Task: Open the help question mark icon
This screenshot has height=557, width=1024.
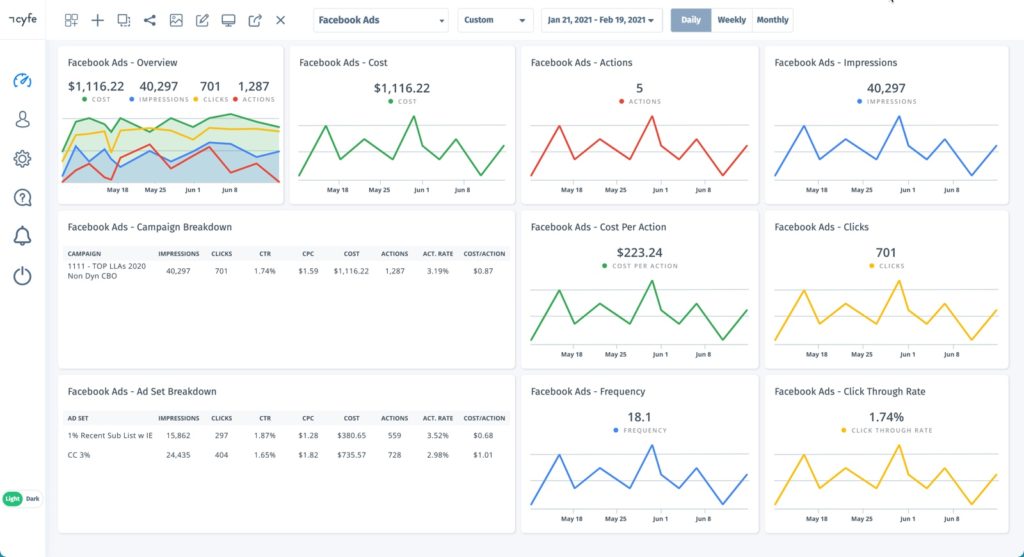Action: [x=22, y=198]
